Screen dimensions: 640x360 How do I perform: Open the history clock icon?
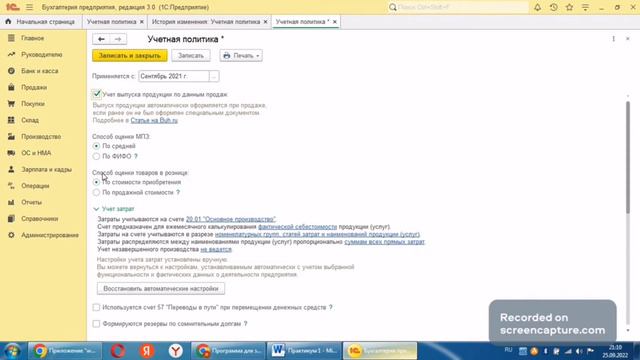point(553,7)
